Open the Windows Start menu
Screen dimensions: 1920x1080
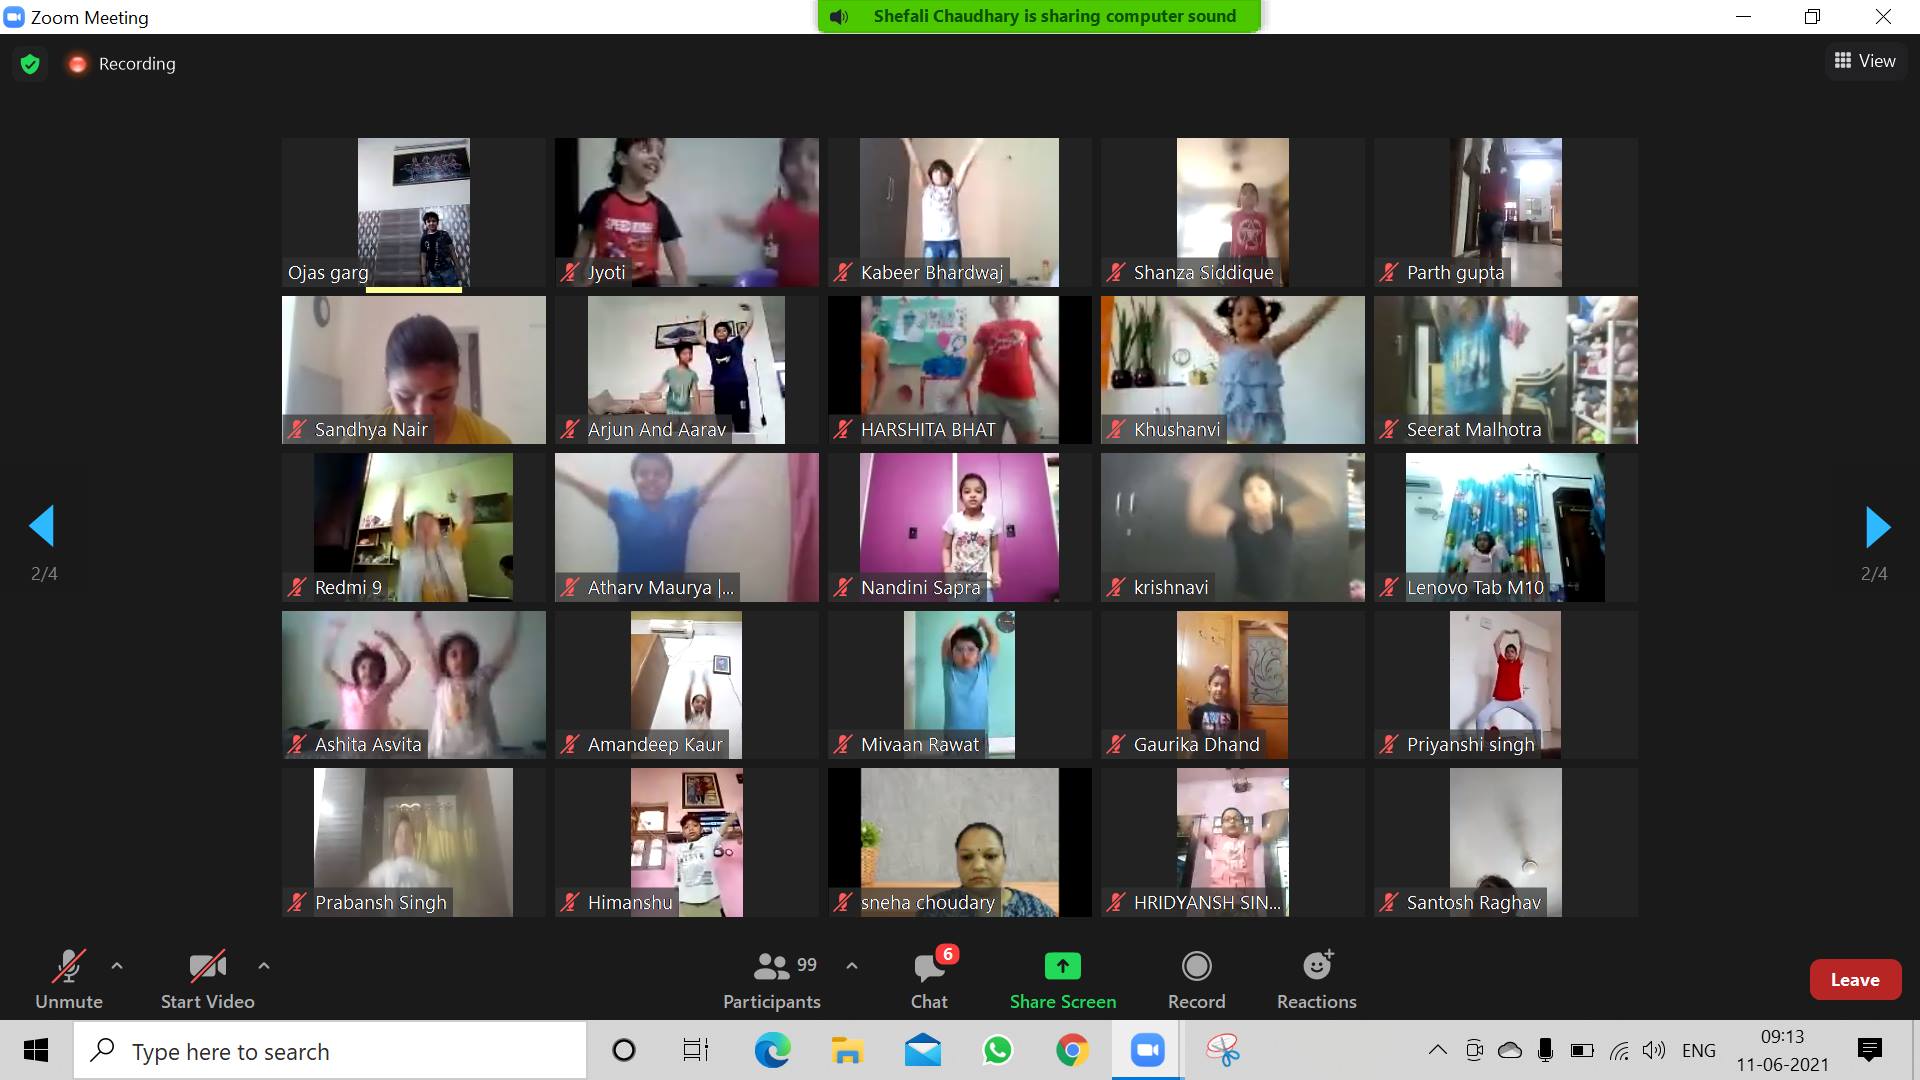point(36,1050)
